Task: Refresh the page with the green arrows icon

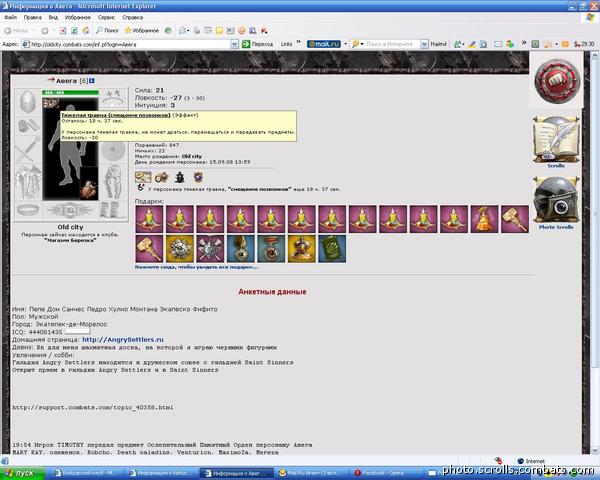Action: 74,31
